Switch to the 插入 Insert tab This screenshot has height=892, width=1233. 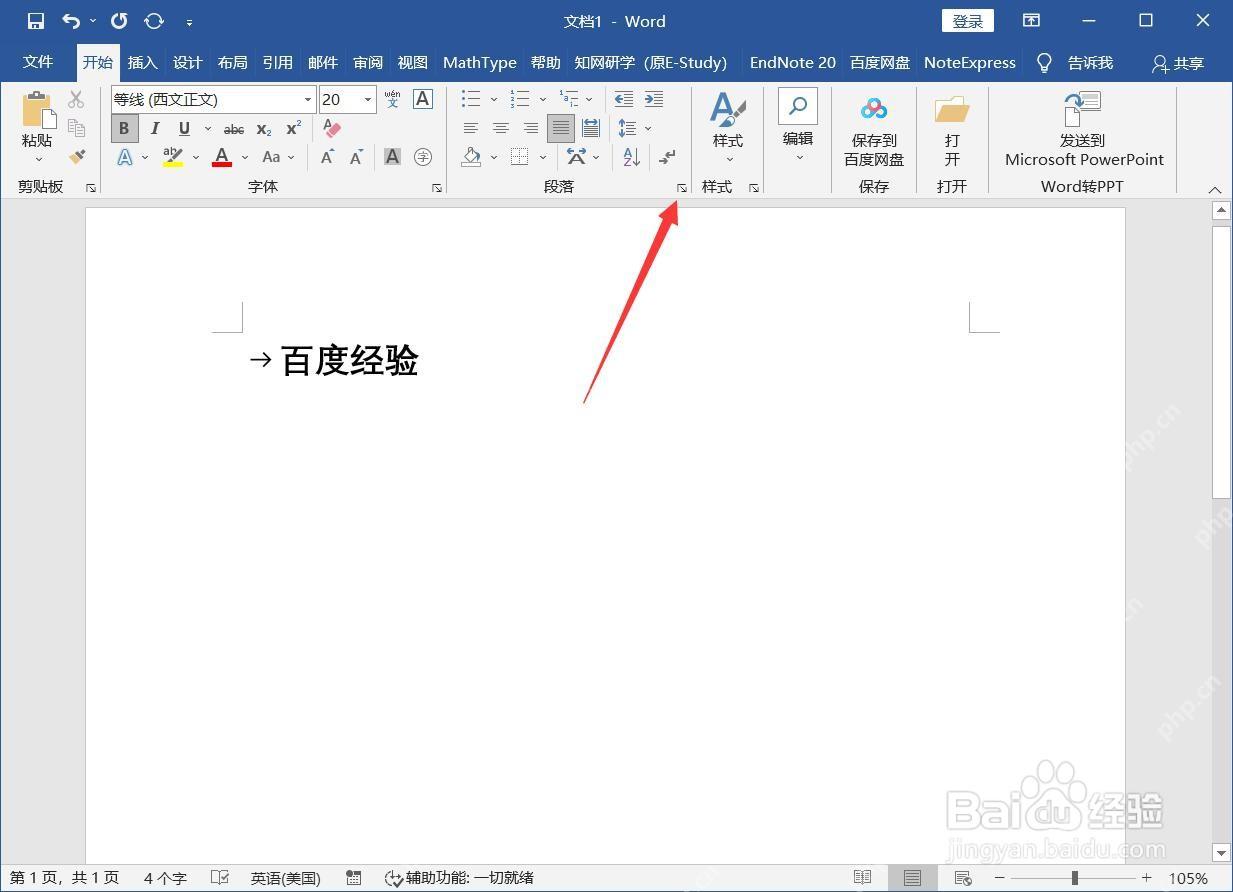[142, 62]
